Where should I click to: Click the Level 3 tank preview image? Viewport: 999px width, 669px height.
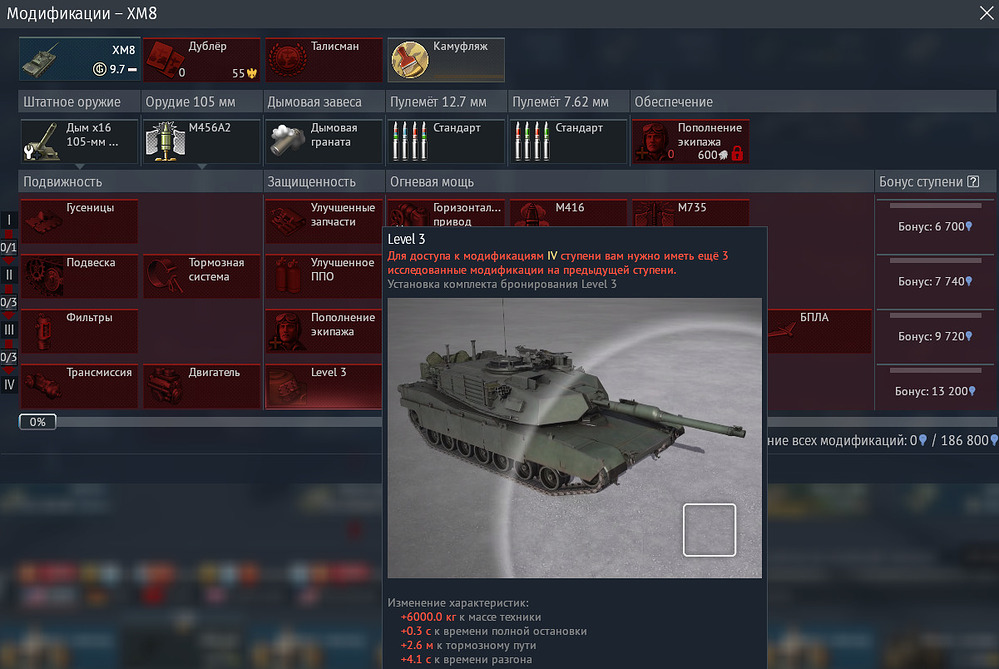click(575, 438)
